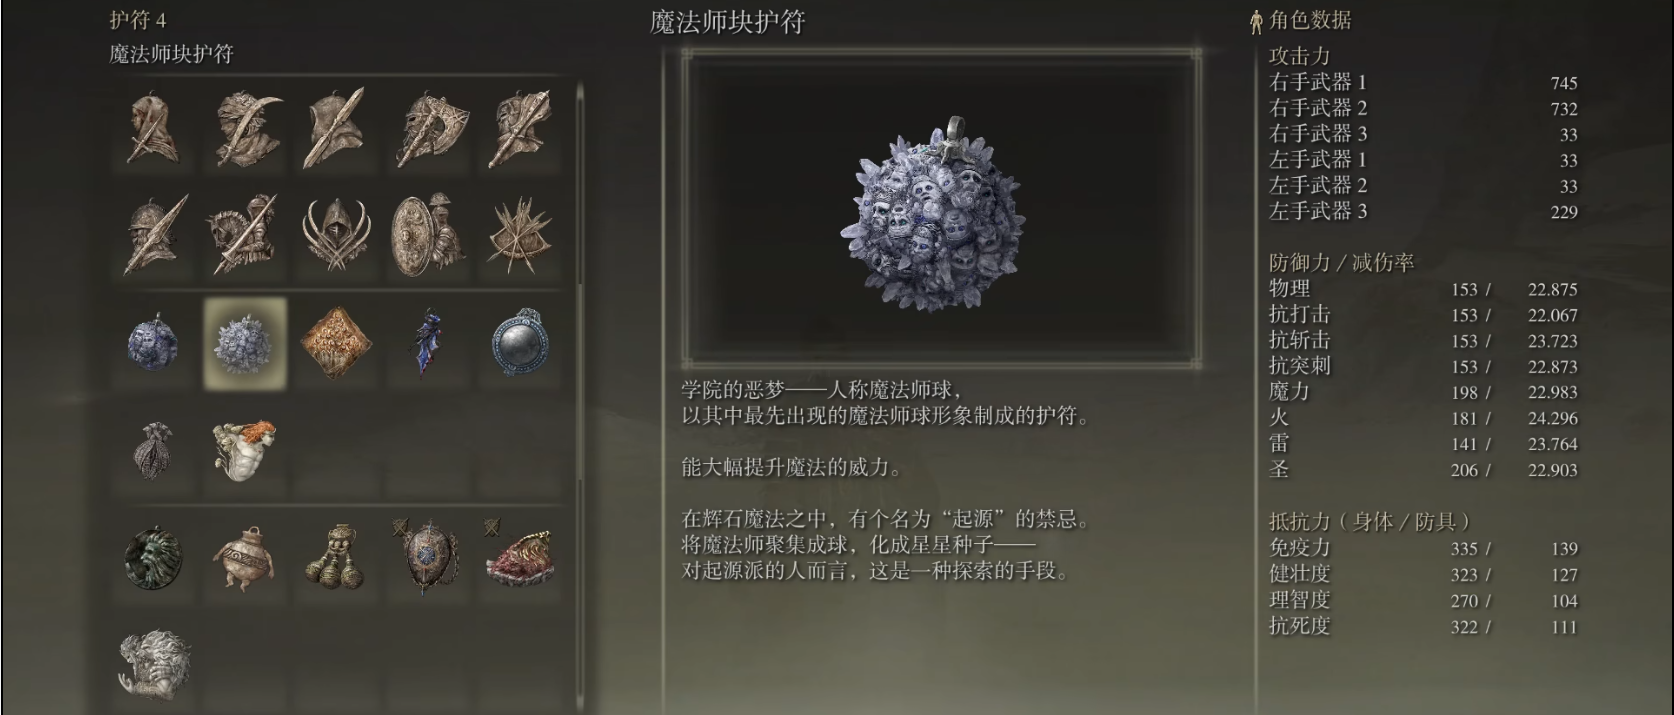Choose the white beast head item
Image resolution: width=1674 pixels, height=715 pixels.
[x=153, y=662]
